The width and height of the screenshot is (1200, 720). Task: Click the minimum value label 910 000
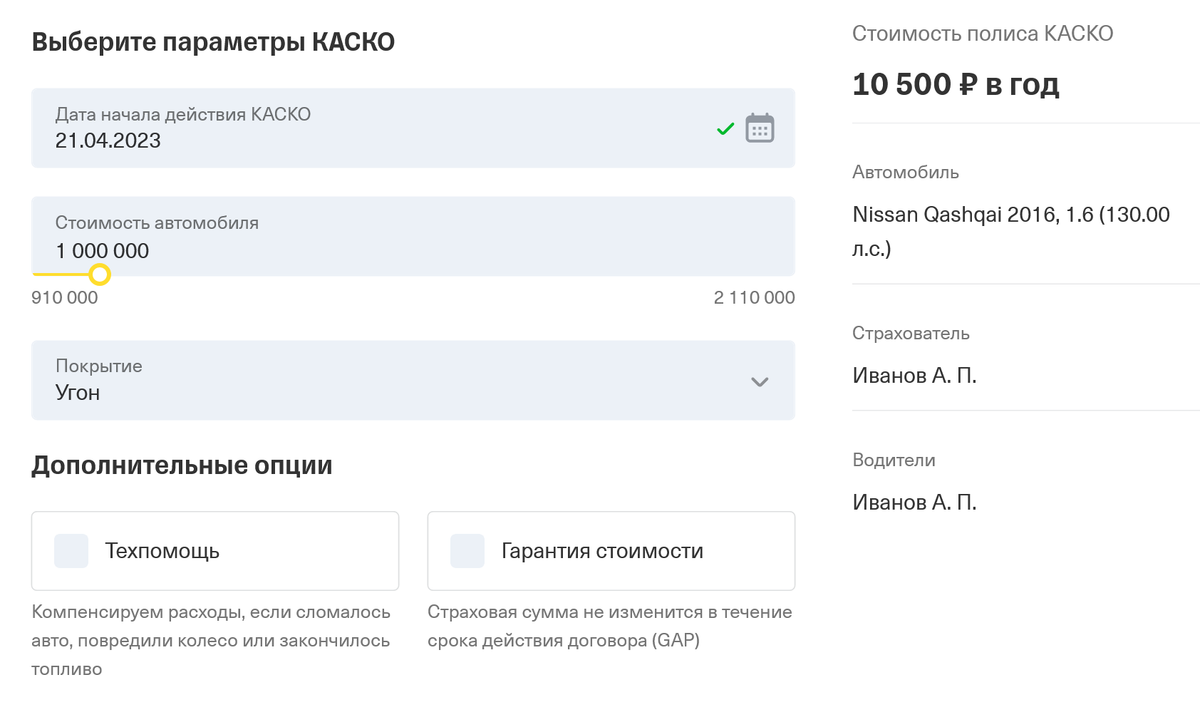pos(65,298)
